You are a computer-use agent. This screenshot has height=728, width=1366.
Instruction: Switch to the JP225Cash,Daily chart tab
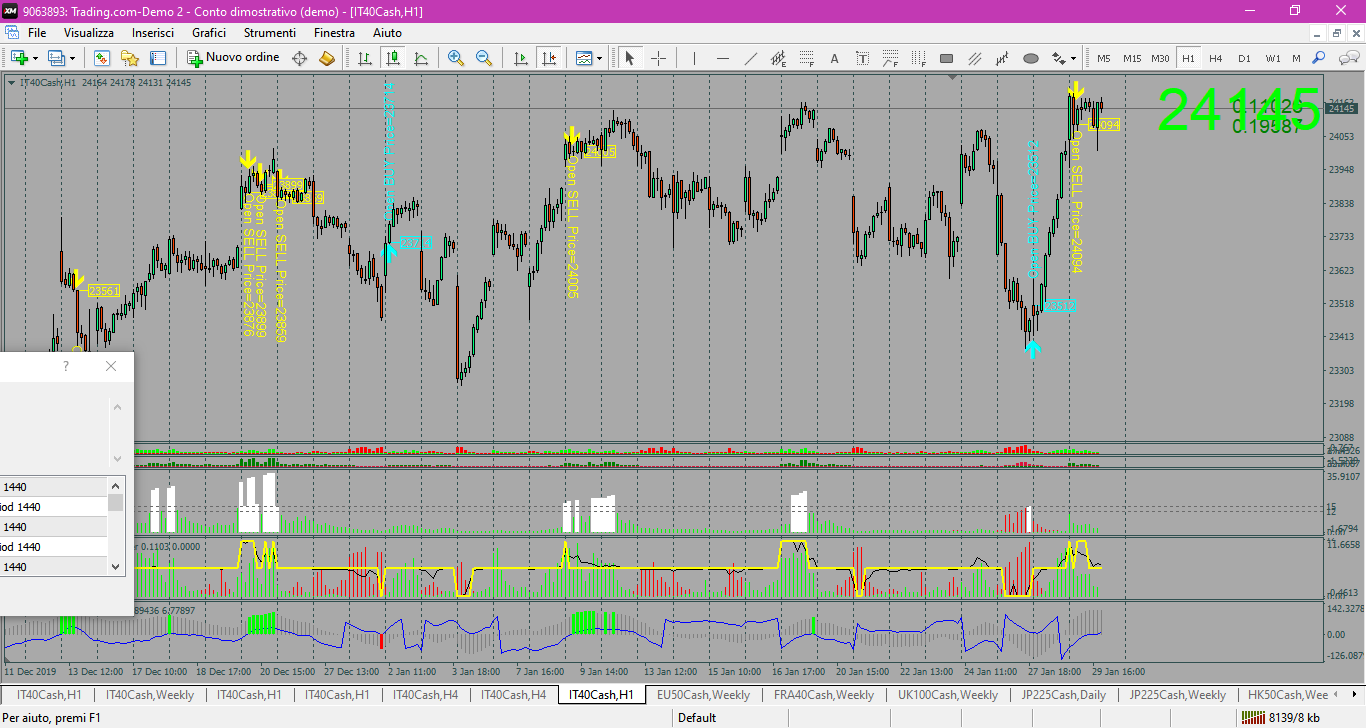(x=1063, y=694)
